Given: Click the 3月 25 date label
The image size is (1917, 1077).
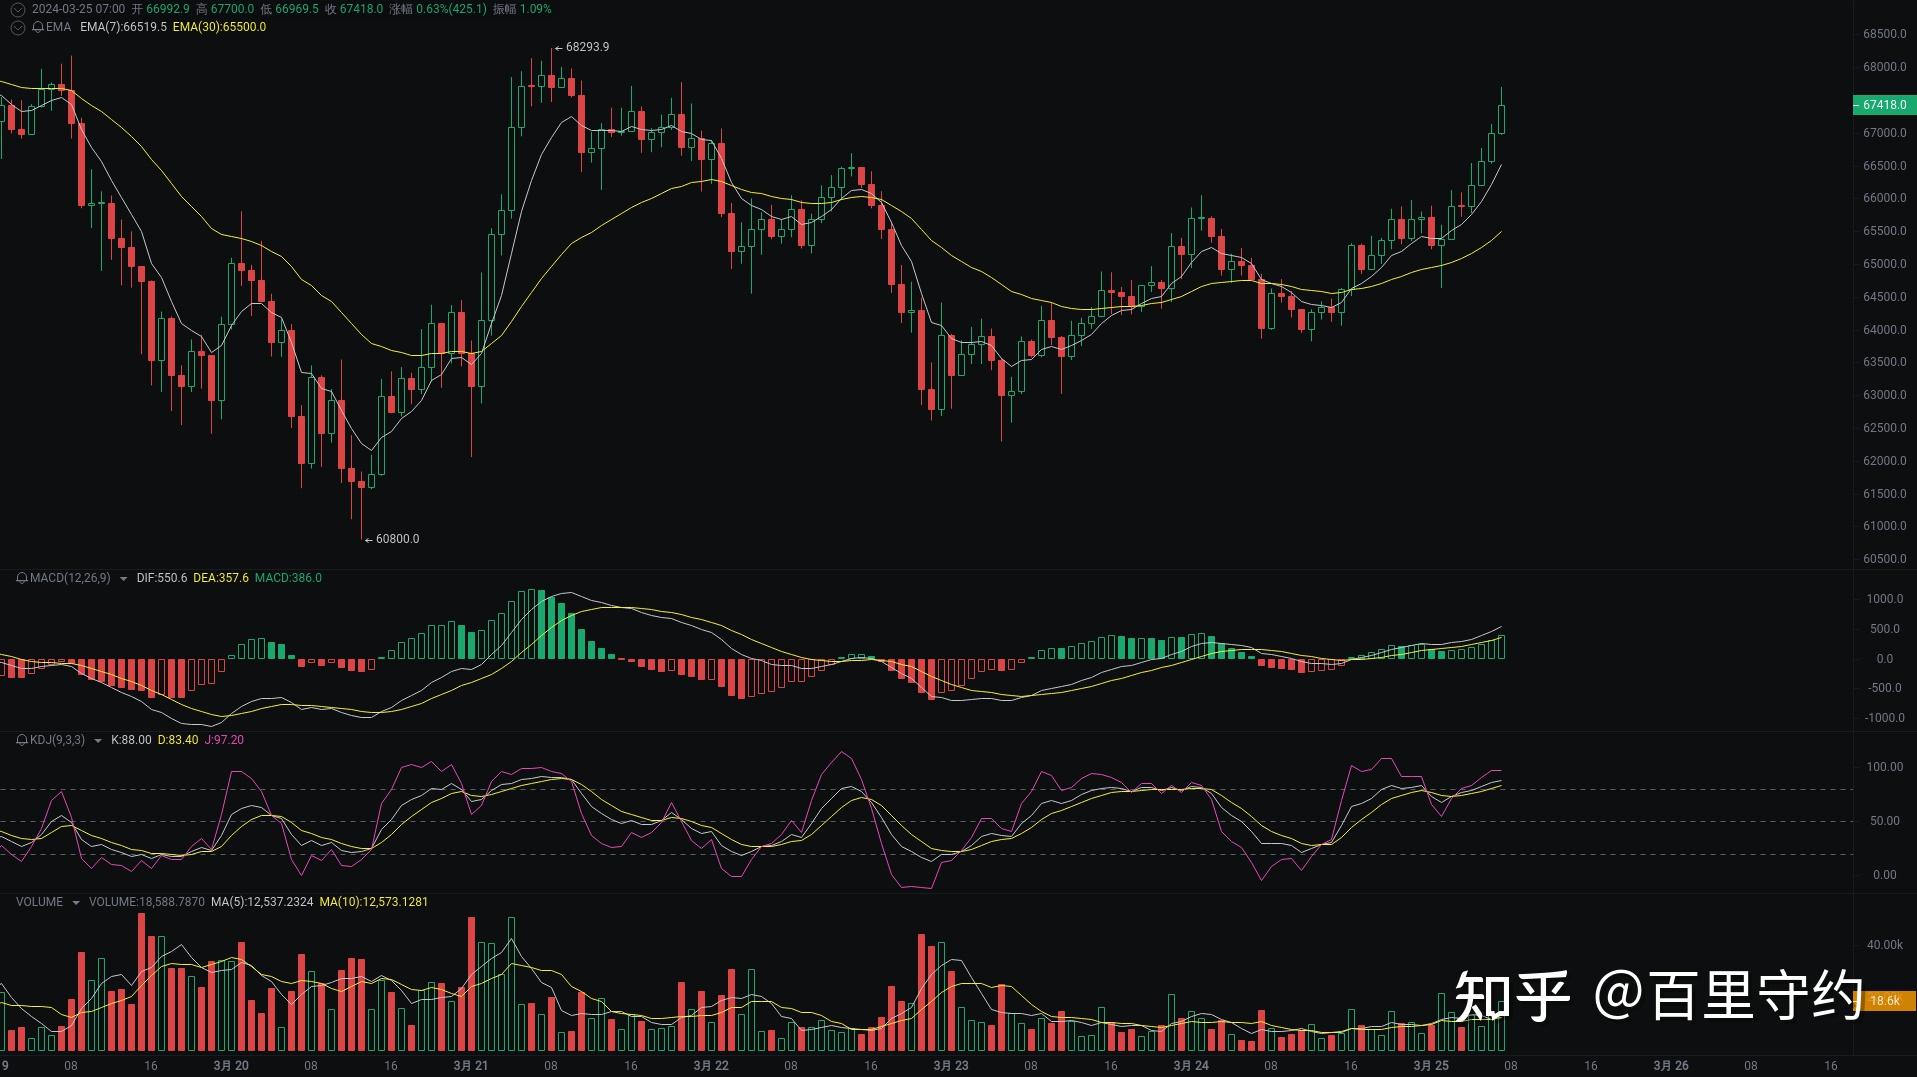Looking at the screenshot, I should coord(1431,1066).
